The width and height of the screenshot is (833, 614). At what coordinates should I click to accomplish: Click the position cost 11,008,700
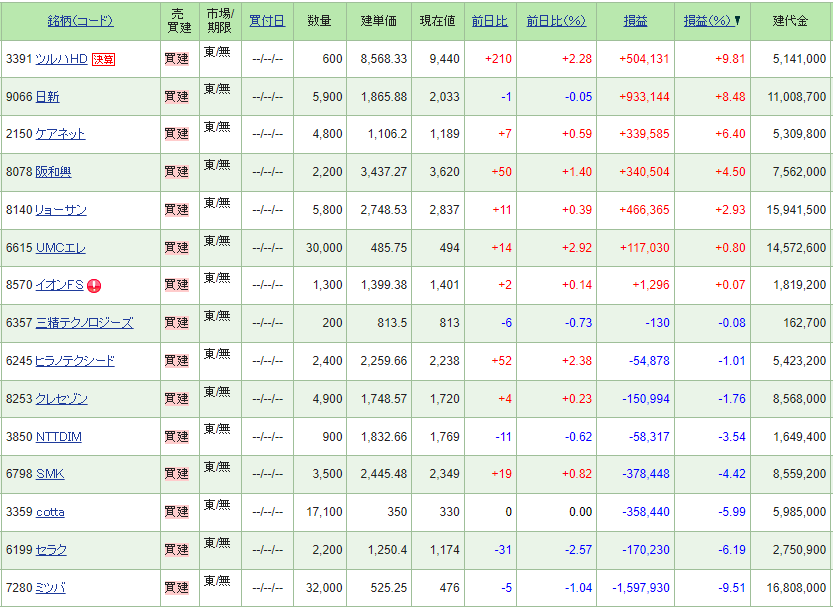[796, 97]
